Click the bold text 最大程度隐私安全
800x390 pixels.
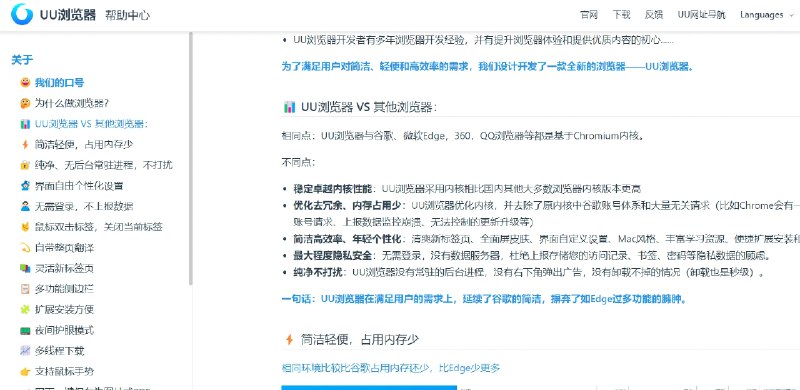tap(333, 255)
